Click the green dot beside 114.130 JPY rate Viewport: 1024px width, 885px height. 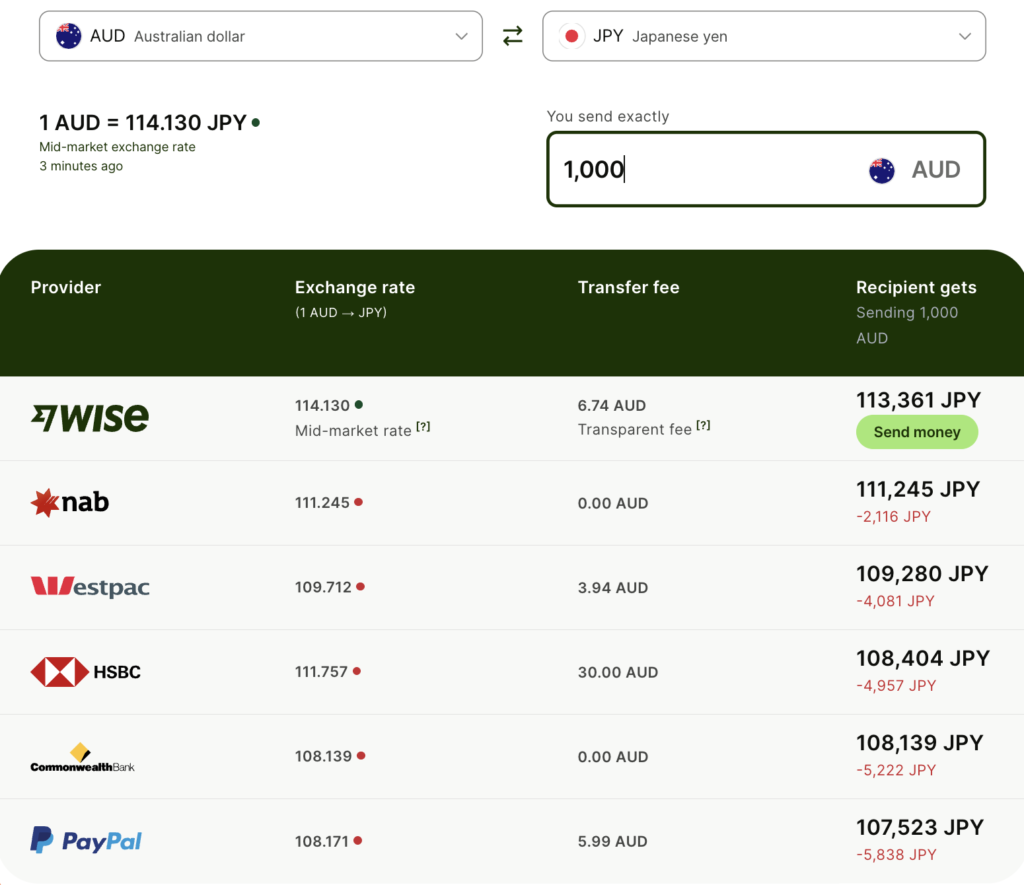[256, 122]
